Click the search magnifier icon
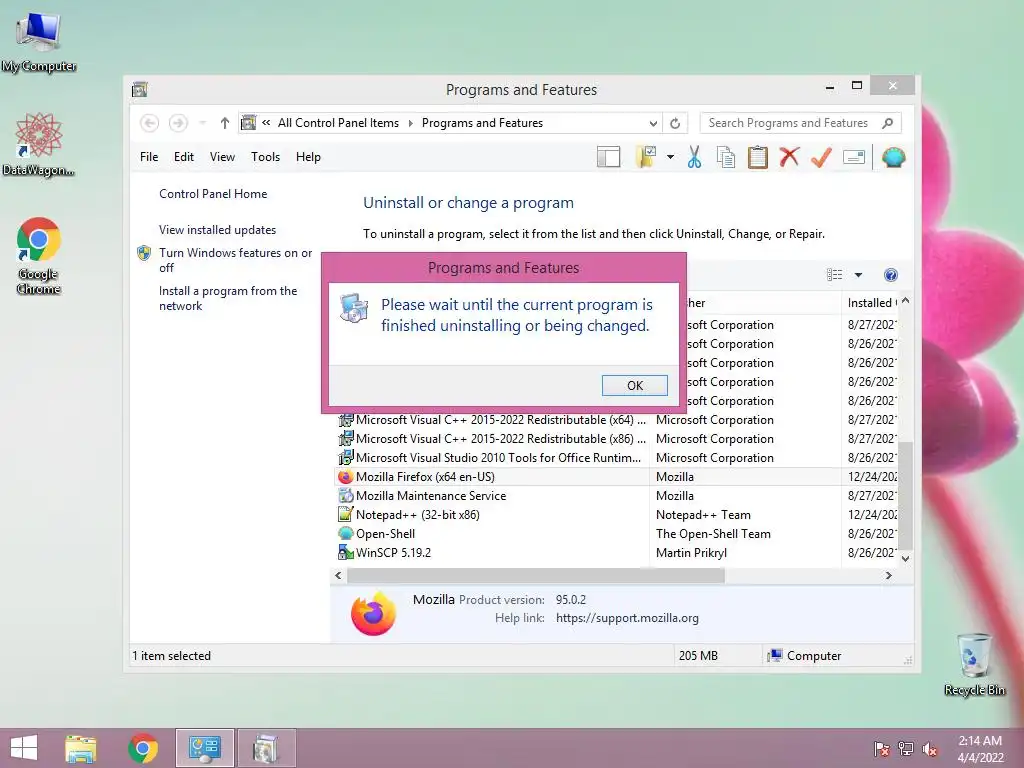 click(x=888, y=123)
